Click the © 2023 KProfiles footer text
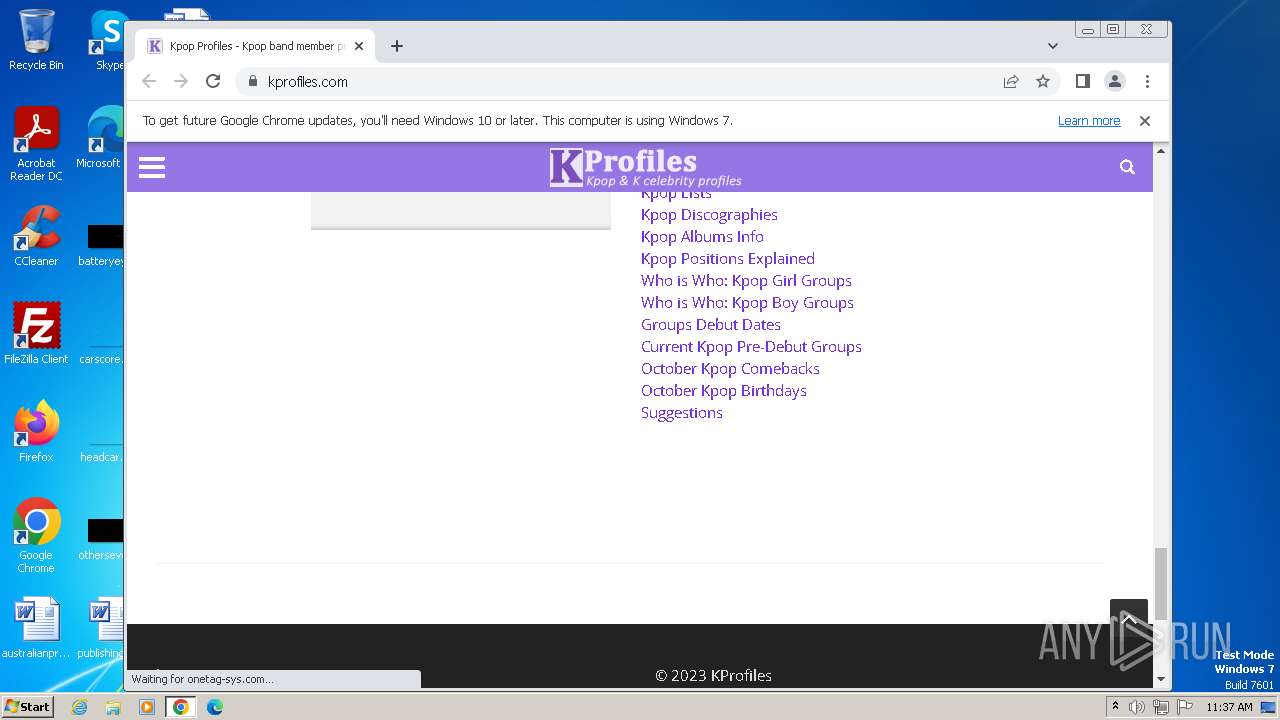The image size is (1280, 720). point(713,675)
